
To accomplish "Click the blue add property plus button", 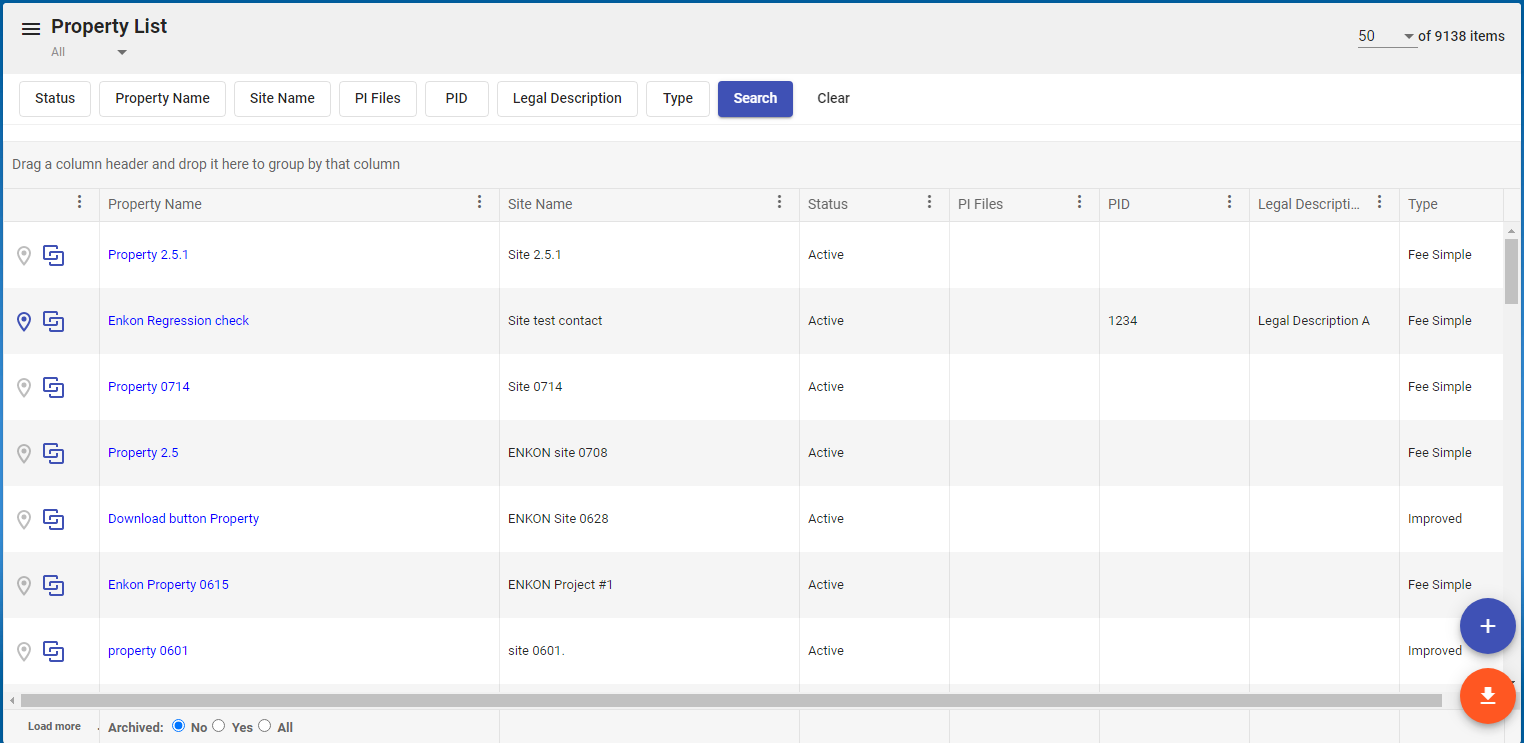I will 1487,626.
